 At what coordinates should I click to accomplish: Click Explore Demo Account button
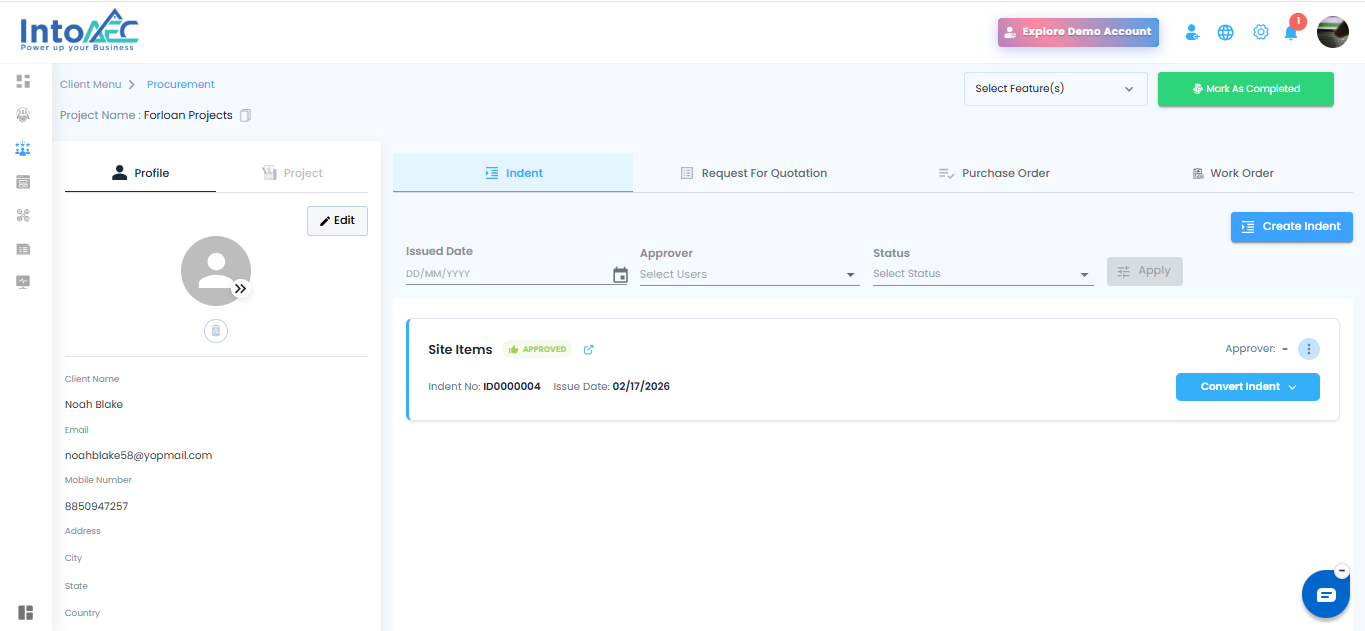pos(1078,32)
